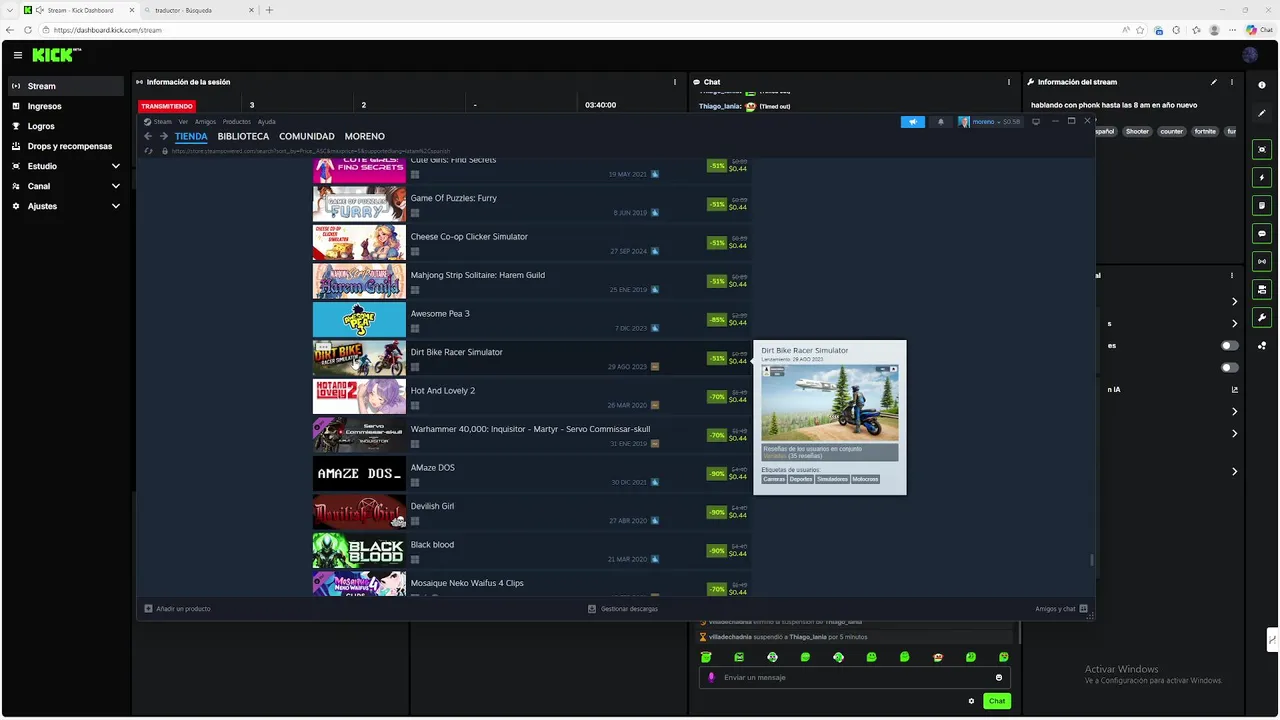
Task: Click the AMaze DOS thumbnail
Action: pos(359,474)
